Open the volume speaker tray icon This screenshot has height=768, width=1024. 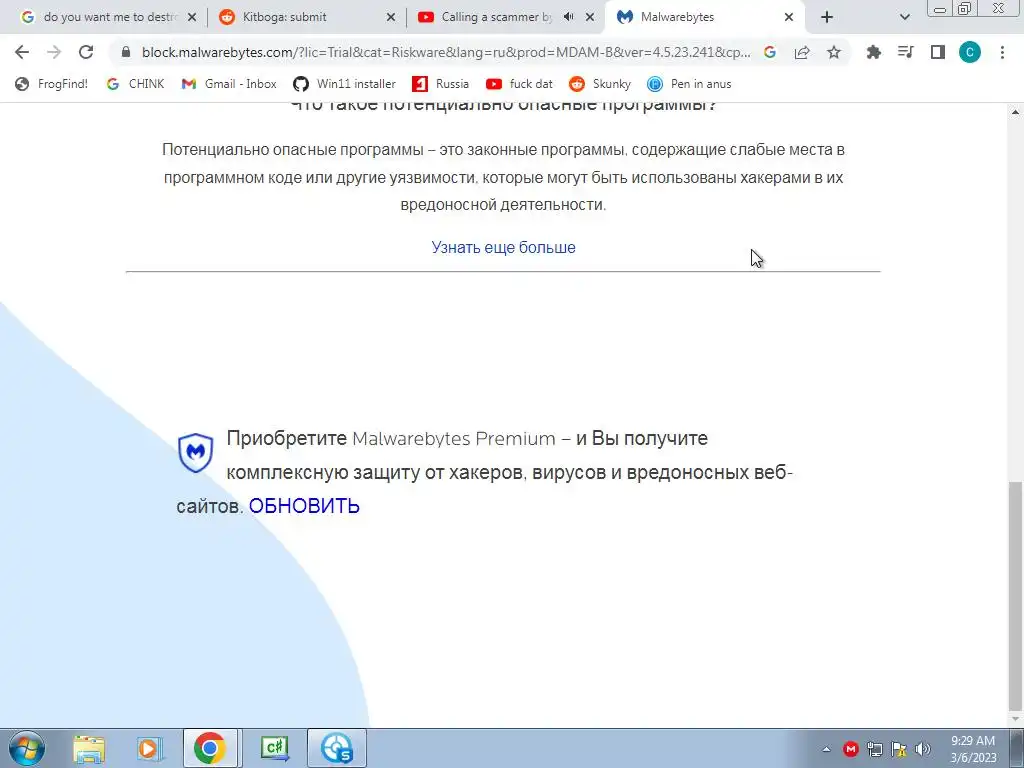point(923,749)
